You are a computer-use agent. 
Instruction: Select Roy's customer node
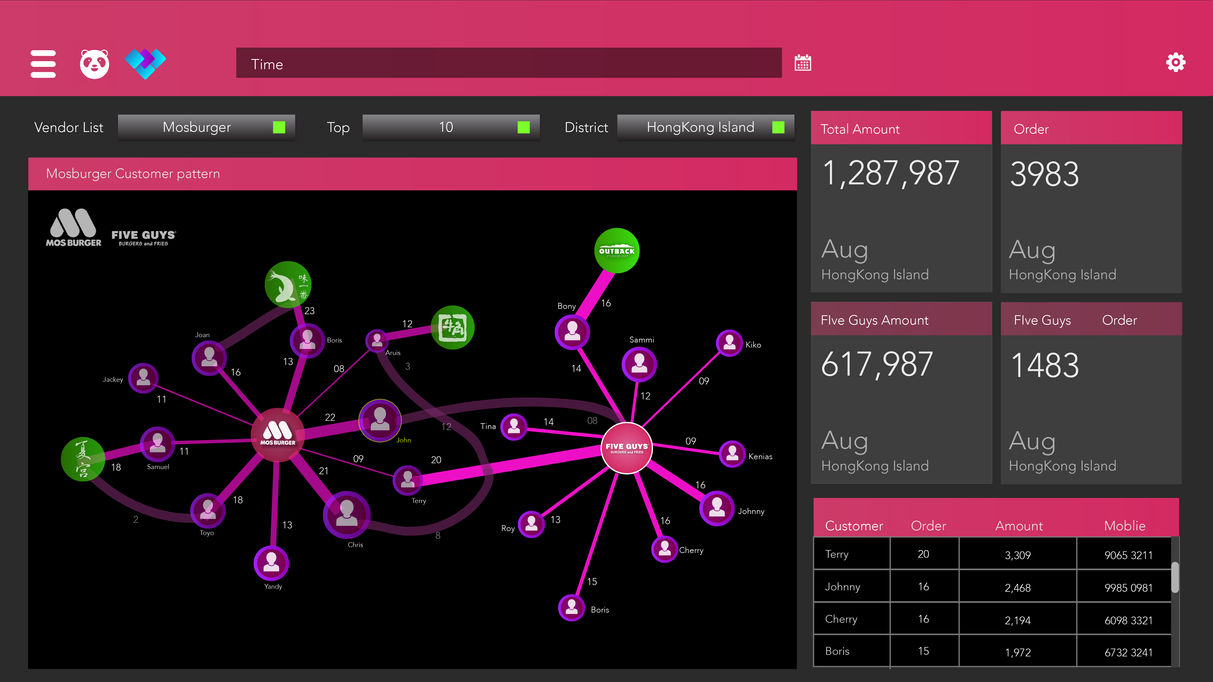pos(532,523)
